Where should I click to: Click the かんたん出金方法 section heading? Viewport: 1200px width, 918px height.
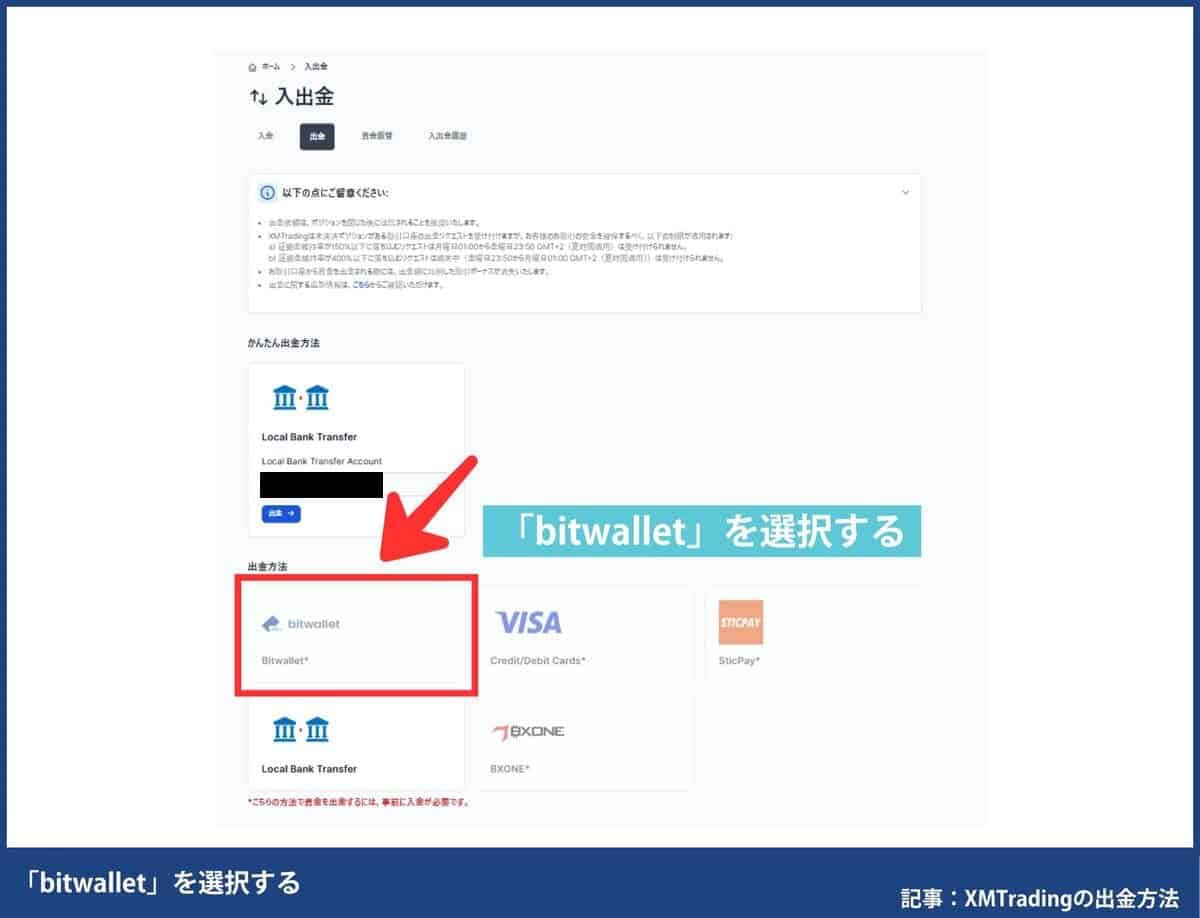pyautogui.click(x=284, y=343)
